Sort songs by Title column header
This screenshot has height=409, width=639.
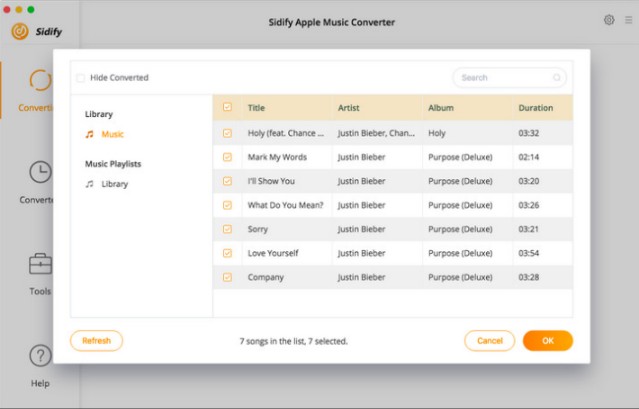pyautogui.click(x=257, y=107)
